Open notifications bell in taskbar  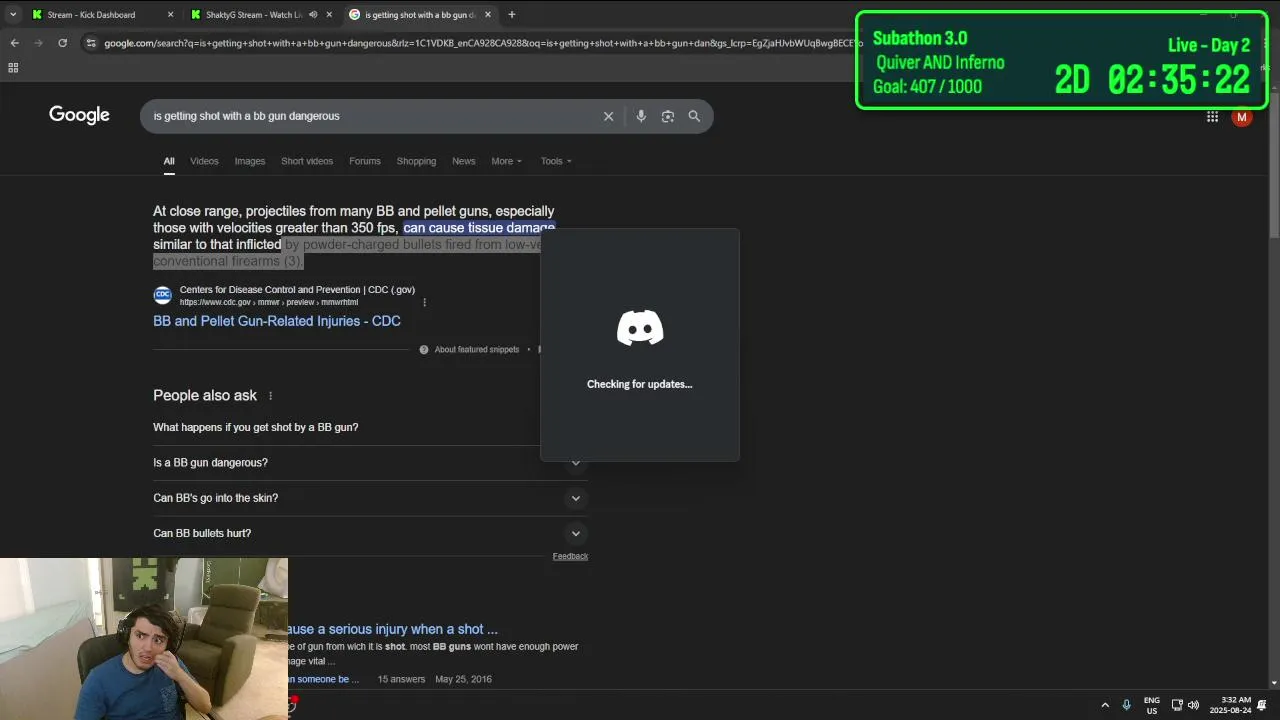1262,705
